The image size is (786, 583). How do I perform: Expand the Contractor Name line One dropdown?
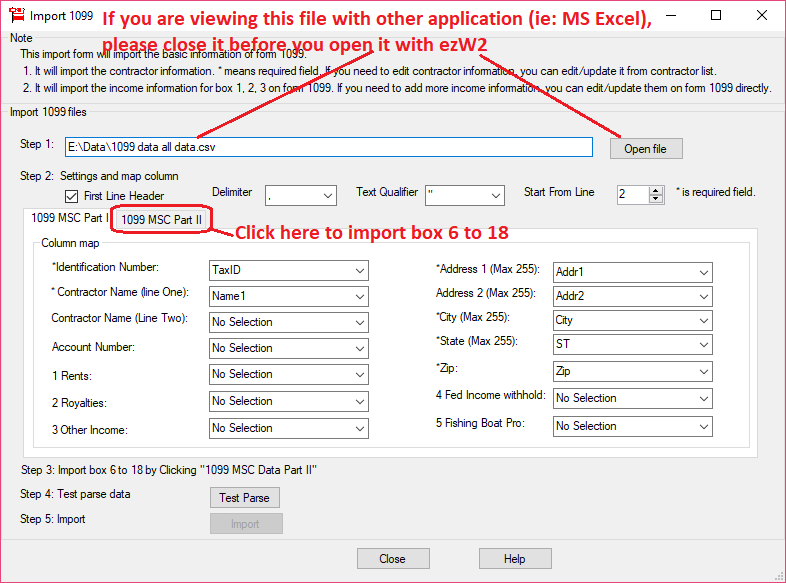pos(289,296)
